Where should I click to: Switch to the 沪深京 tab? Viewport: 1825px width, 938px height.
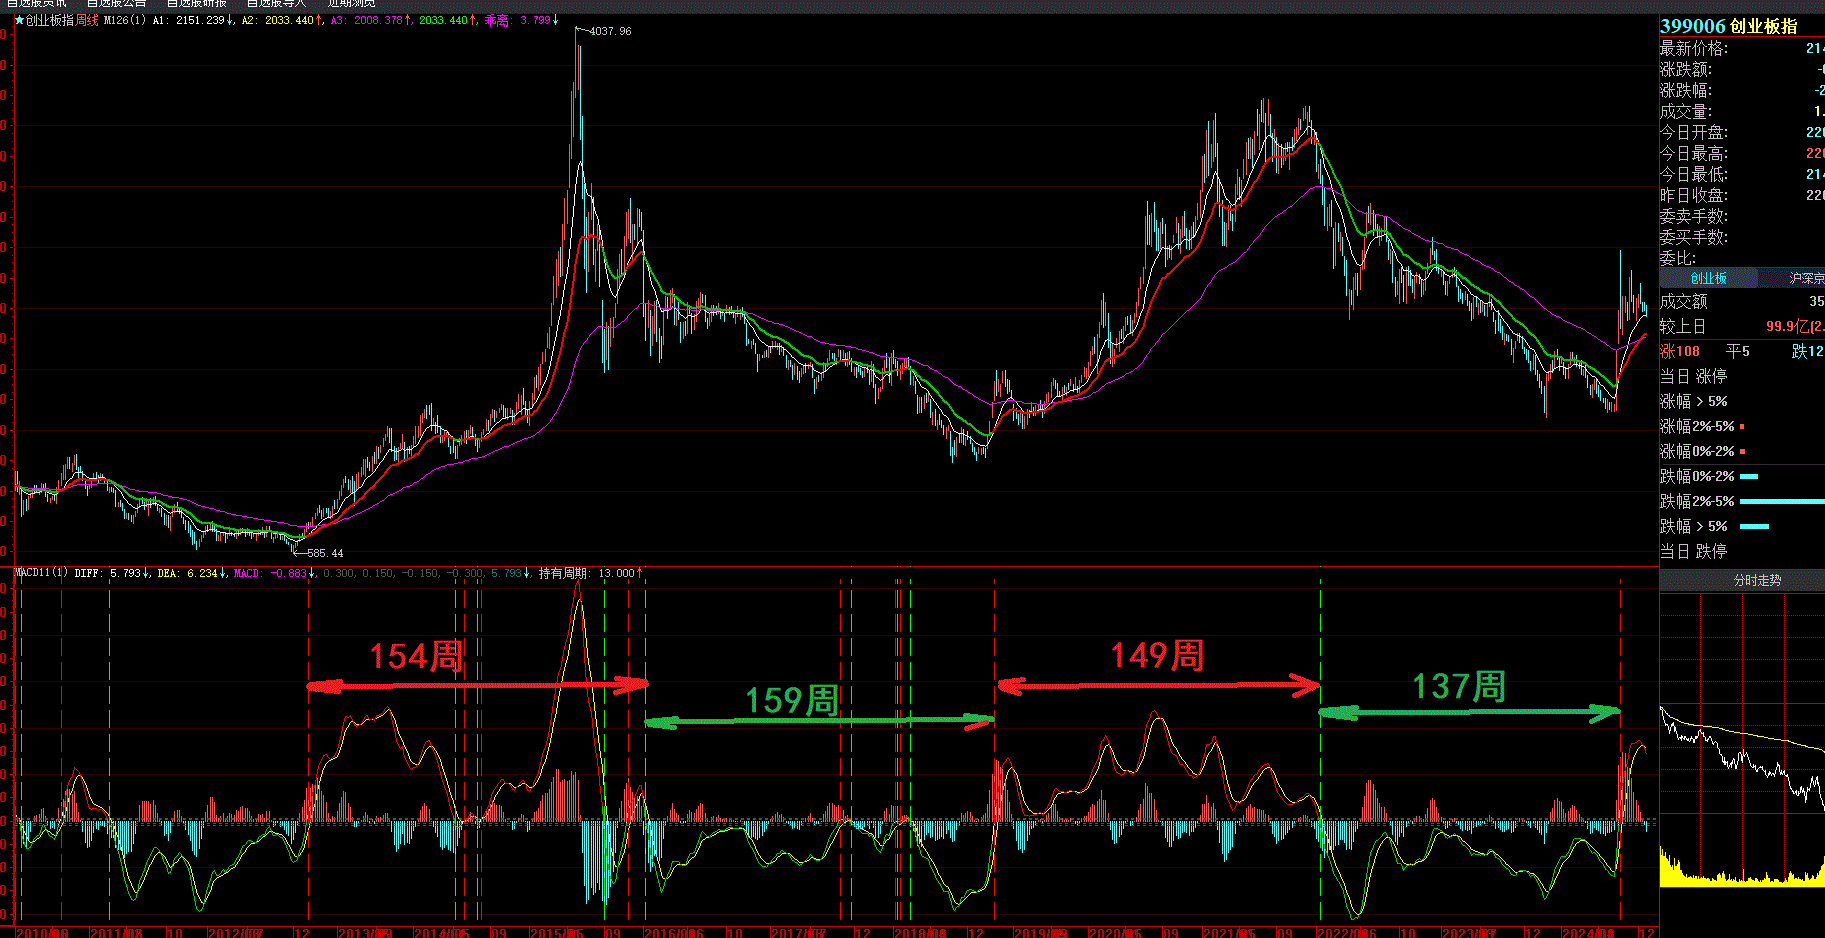[1805, 278]
